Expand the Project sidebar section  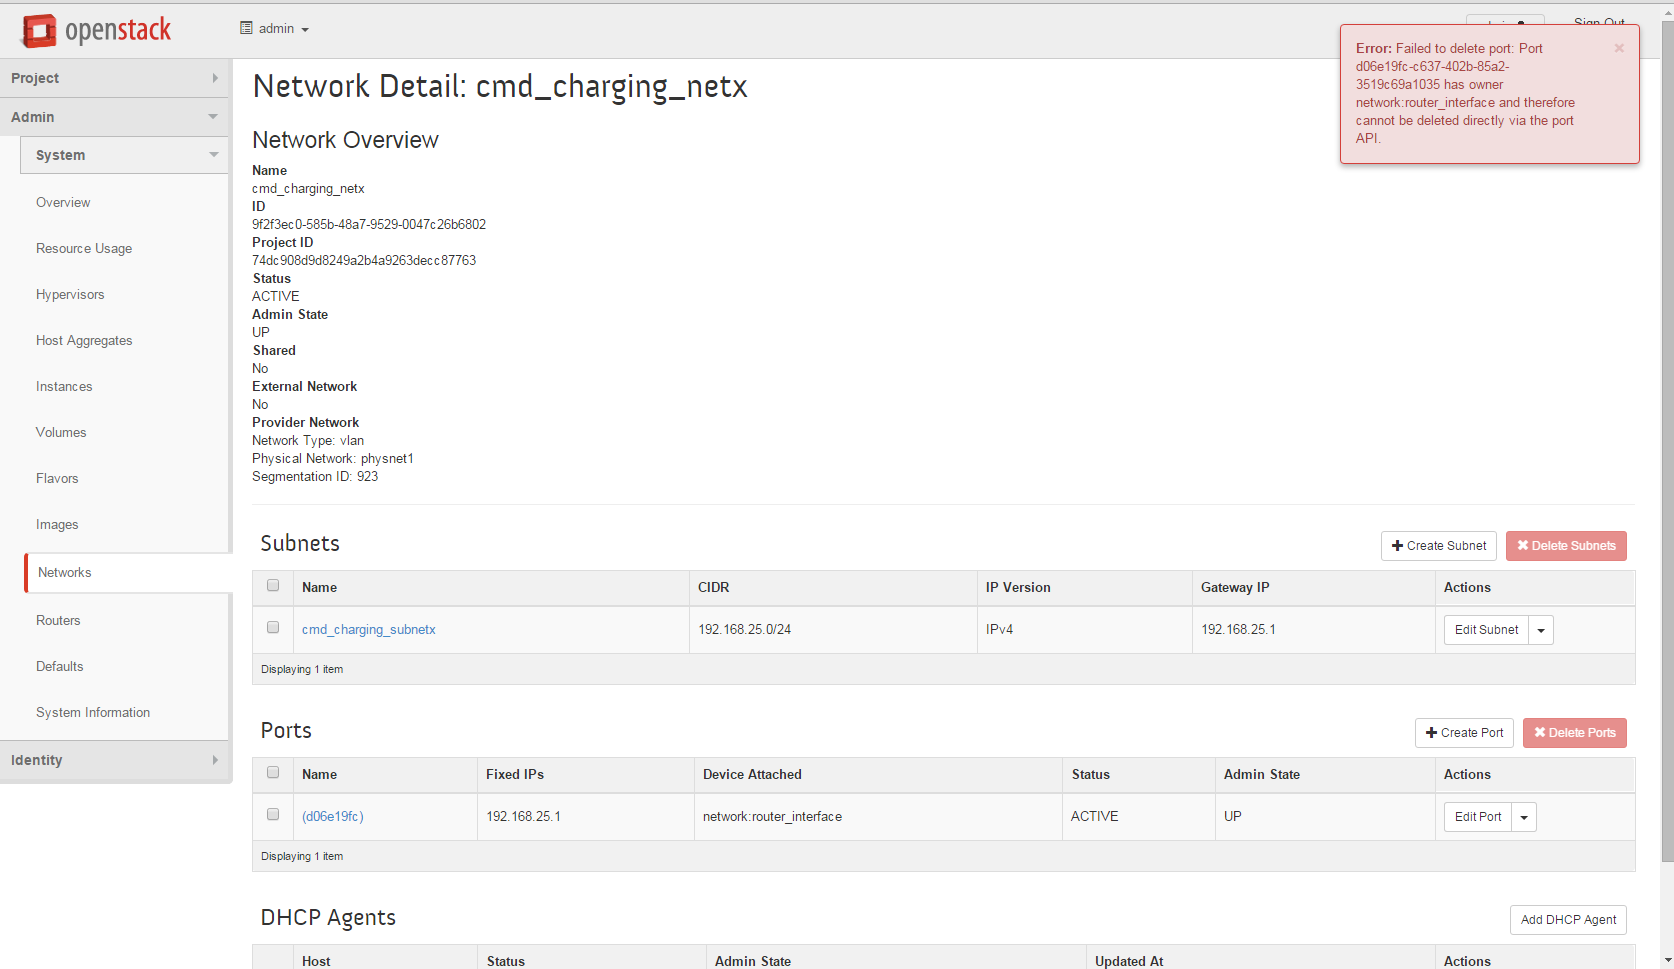coord(115,78)
